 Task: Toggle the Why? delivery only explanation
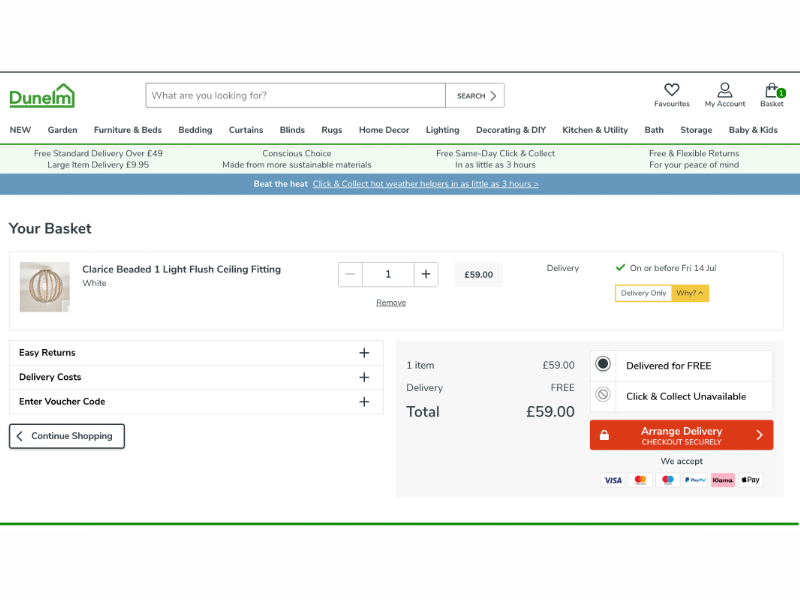click(x=690, y=293)
